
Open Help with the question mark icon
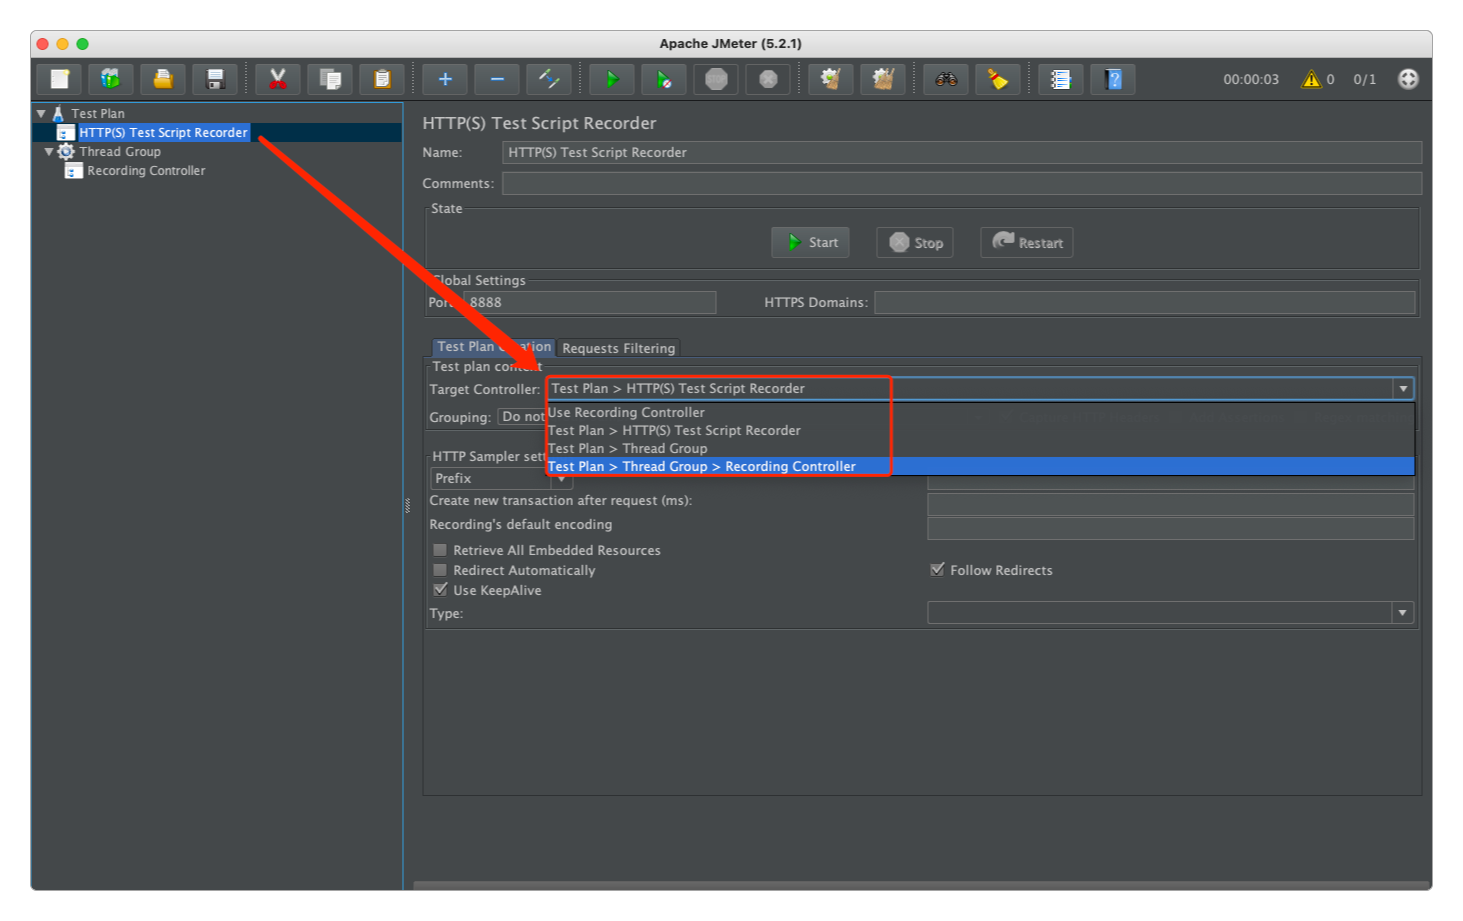(x=1113, y=79)
